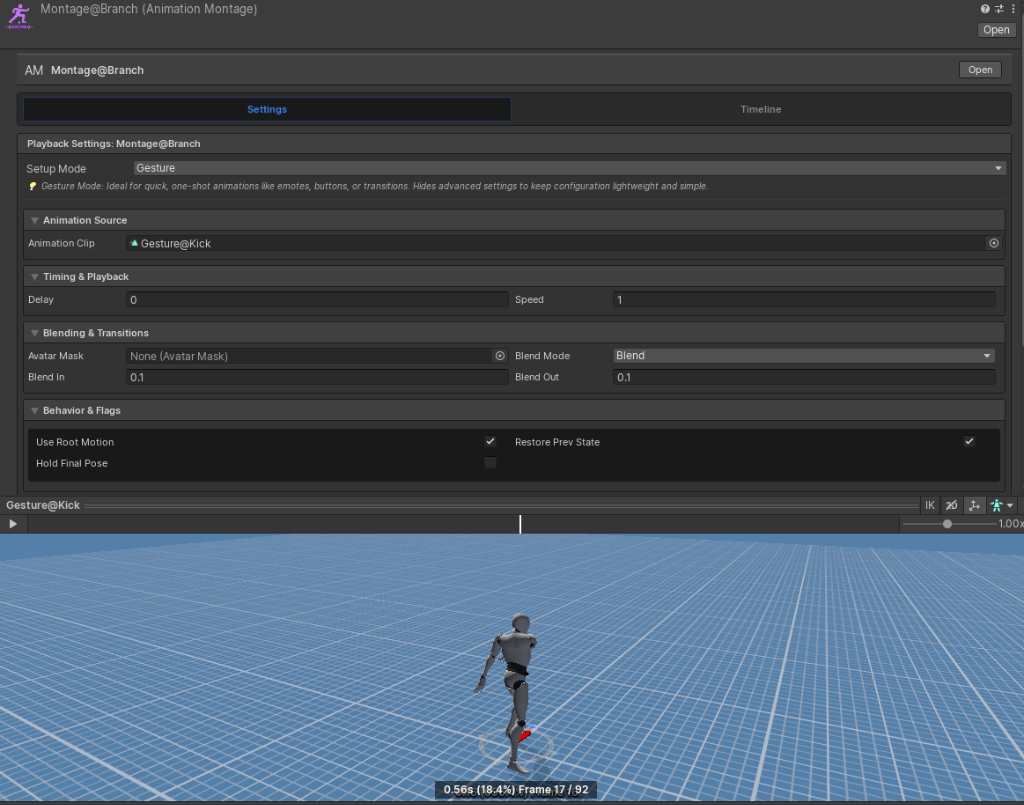Click the "Hold Final Pose" label
1024x805 pixels.
72,463
